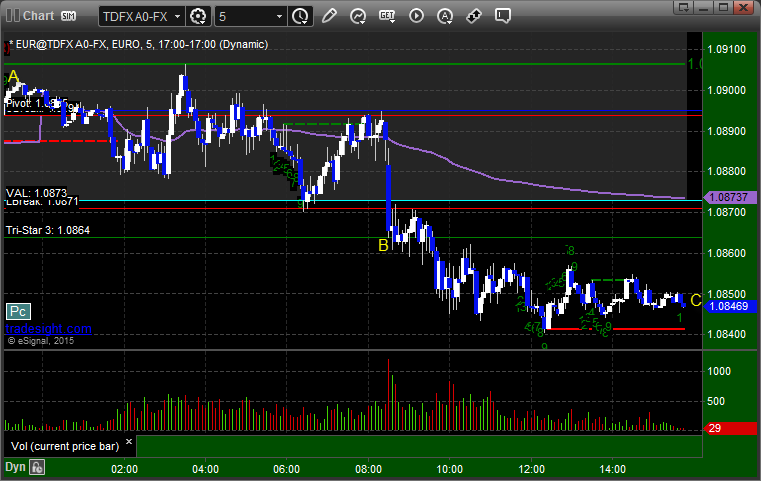Image resolution: width=761 pixels, height=481 pixels.
Task: Maximize the chart window
Action: (723, 7)
